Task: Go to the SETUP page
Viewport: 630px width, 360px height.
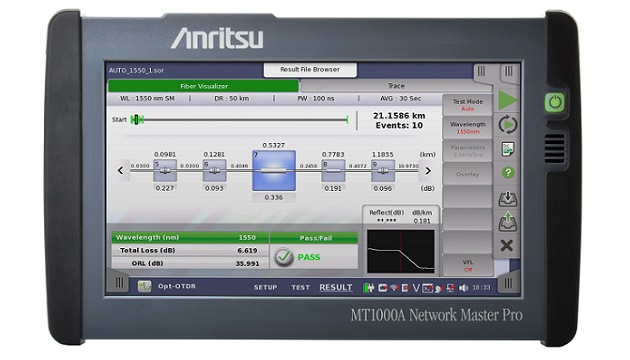Action: 265,288
